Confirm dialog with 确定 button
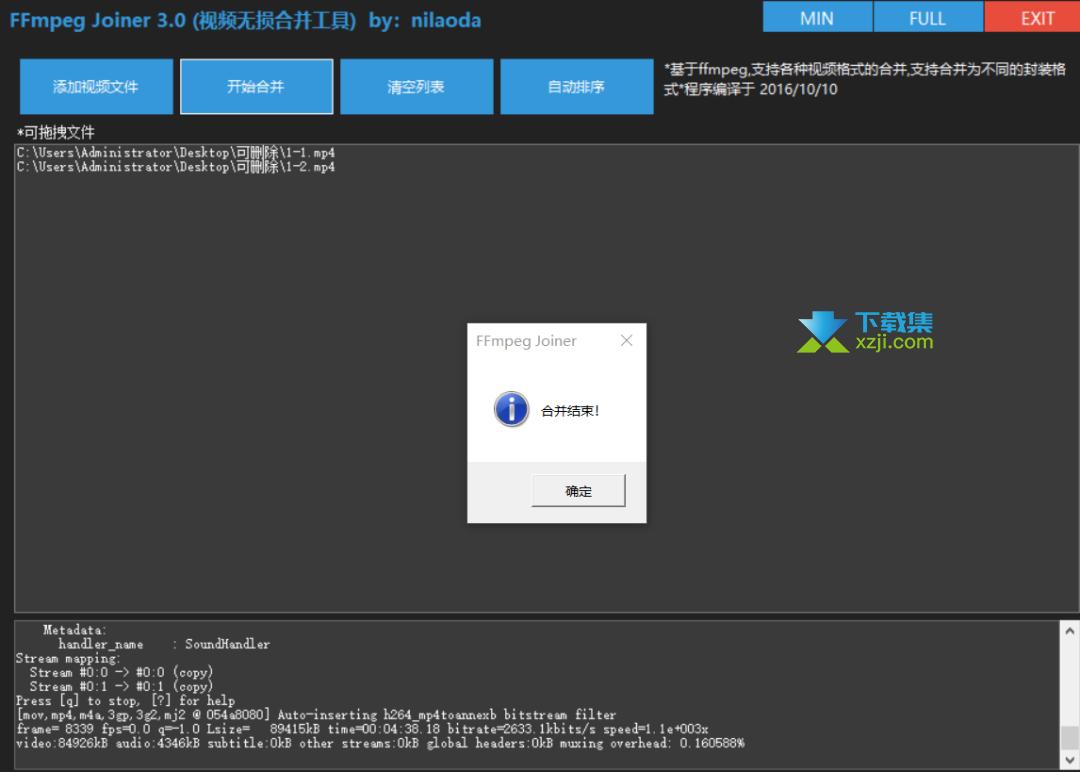This screenshot has height=772, width=1080. point(579,491)
